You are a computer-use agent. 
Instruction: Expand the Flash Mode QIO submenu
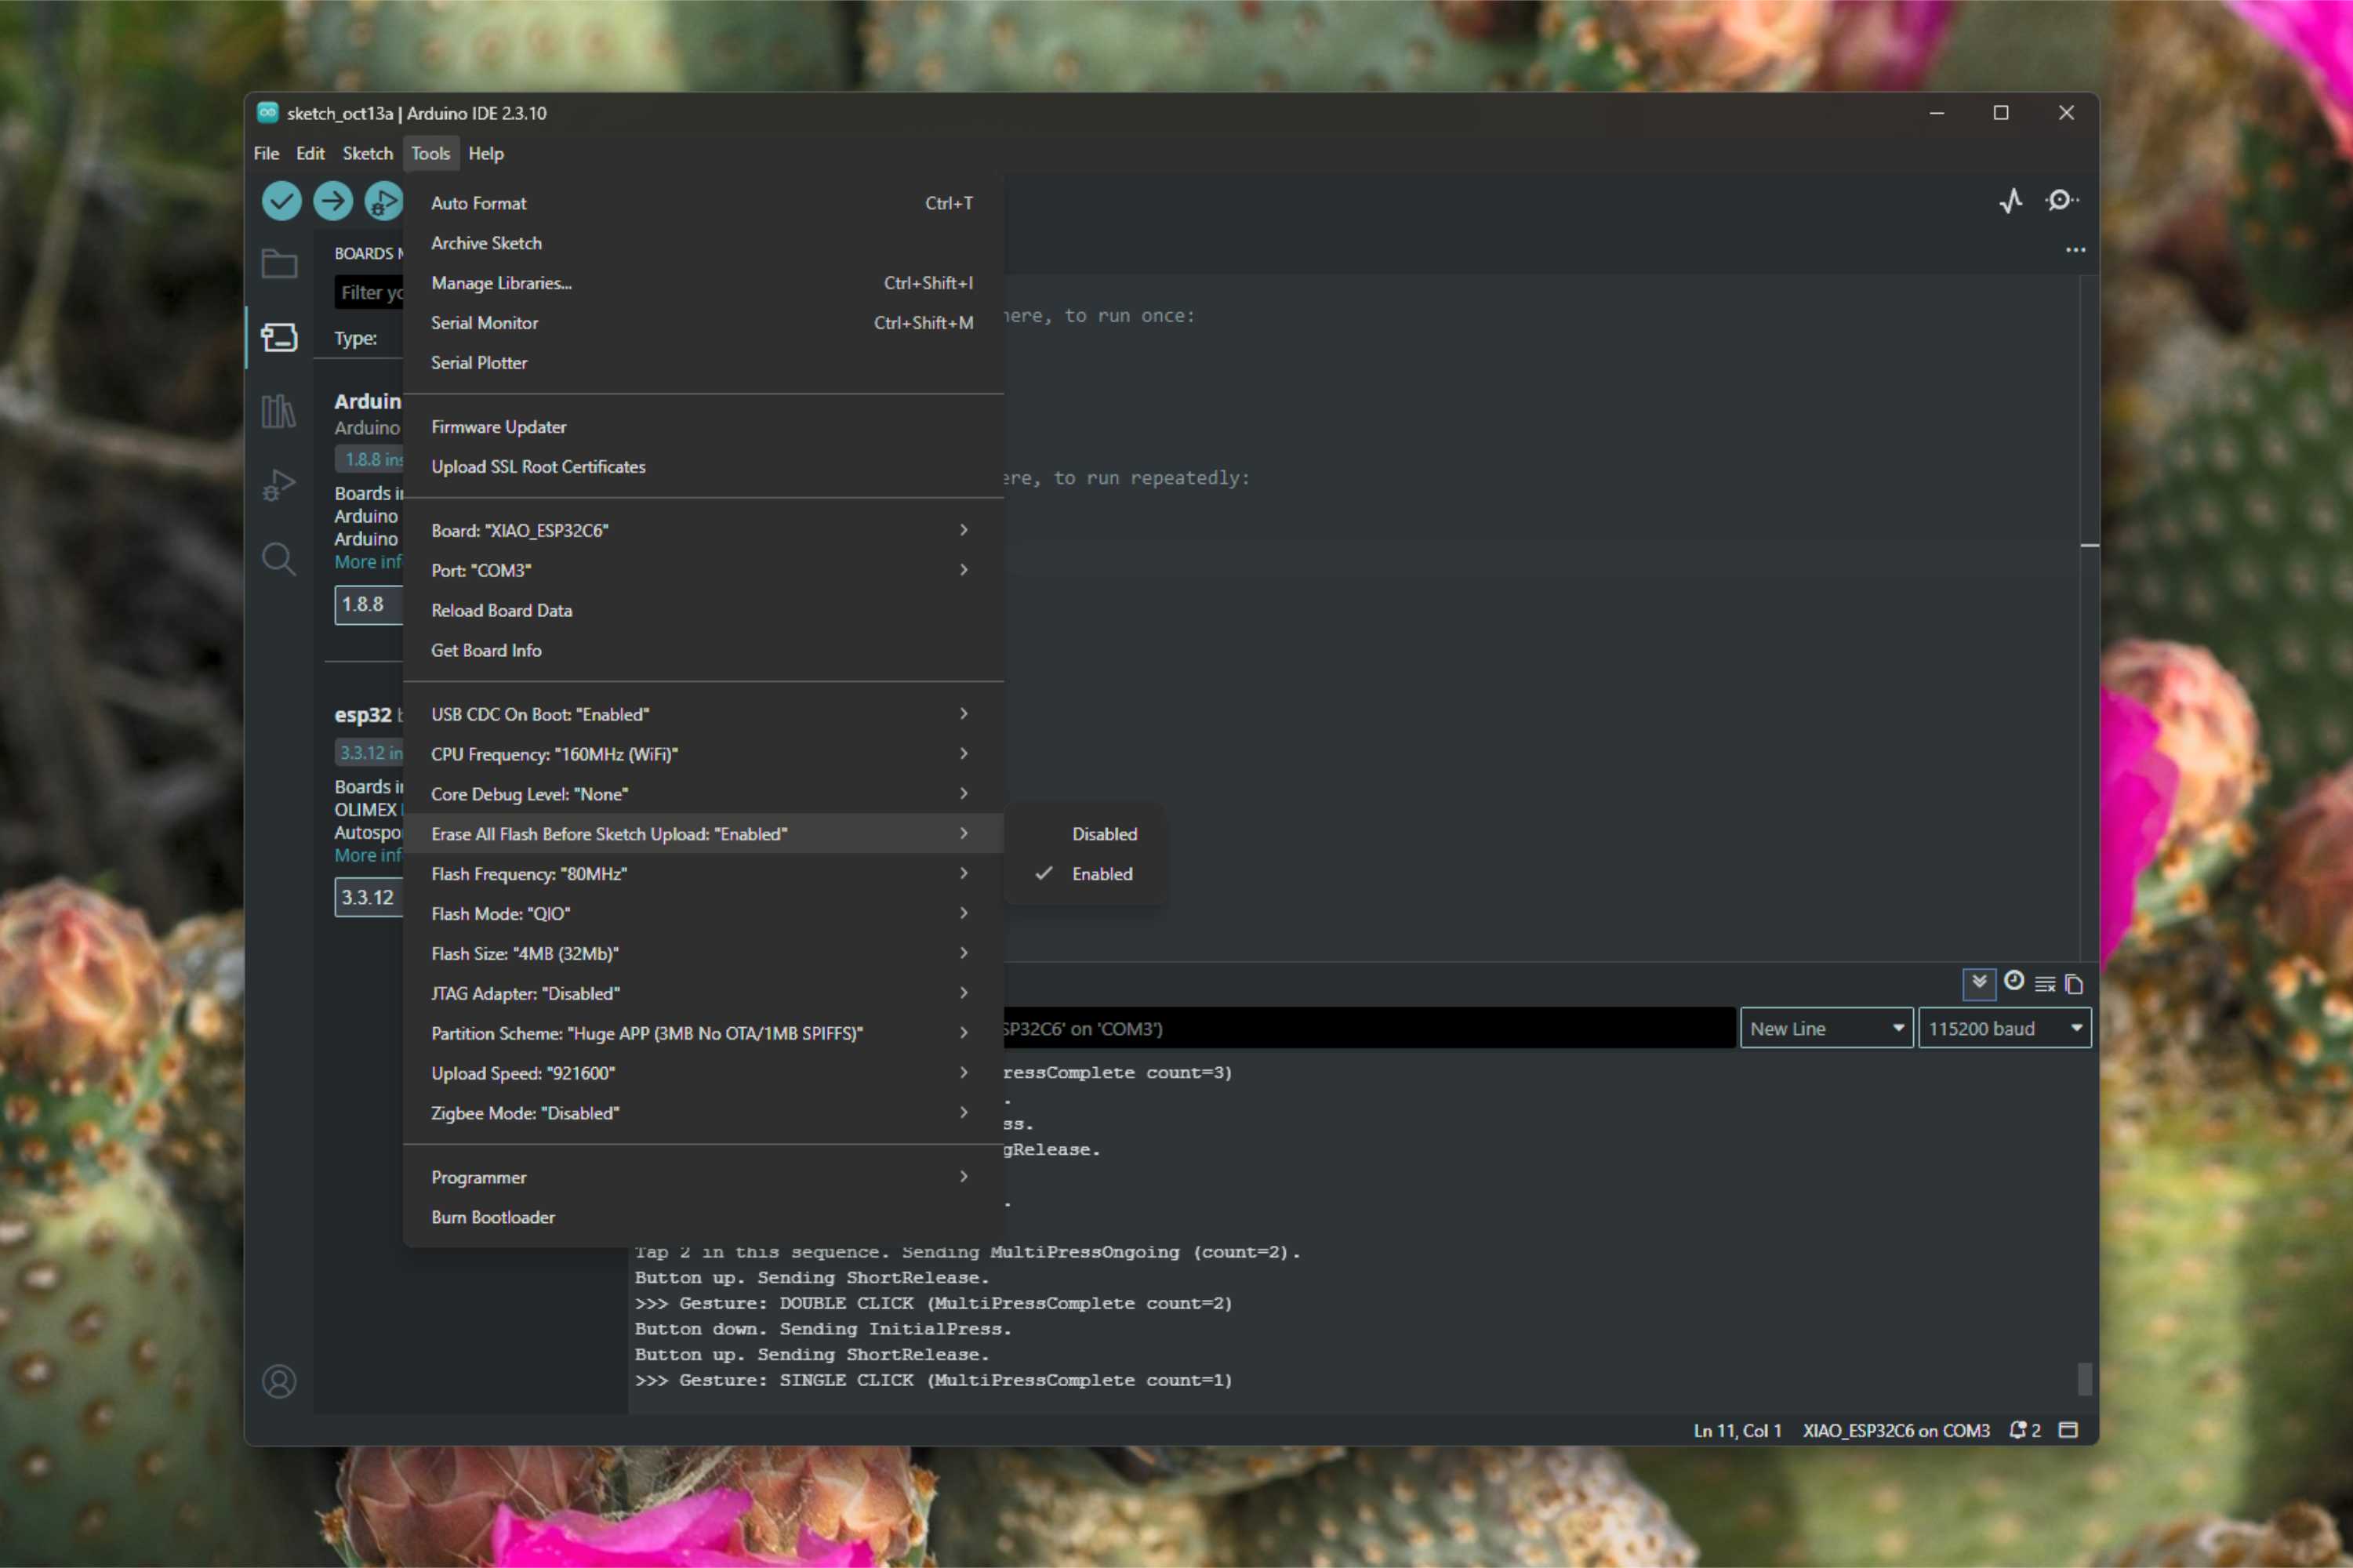click(703, 913)
